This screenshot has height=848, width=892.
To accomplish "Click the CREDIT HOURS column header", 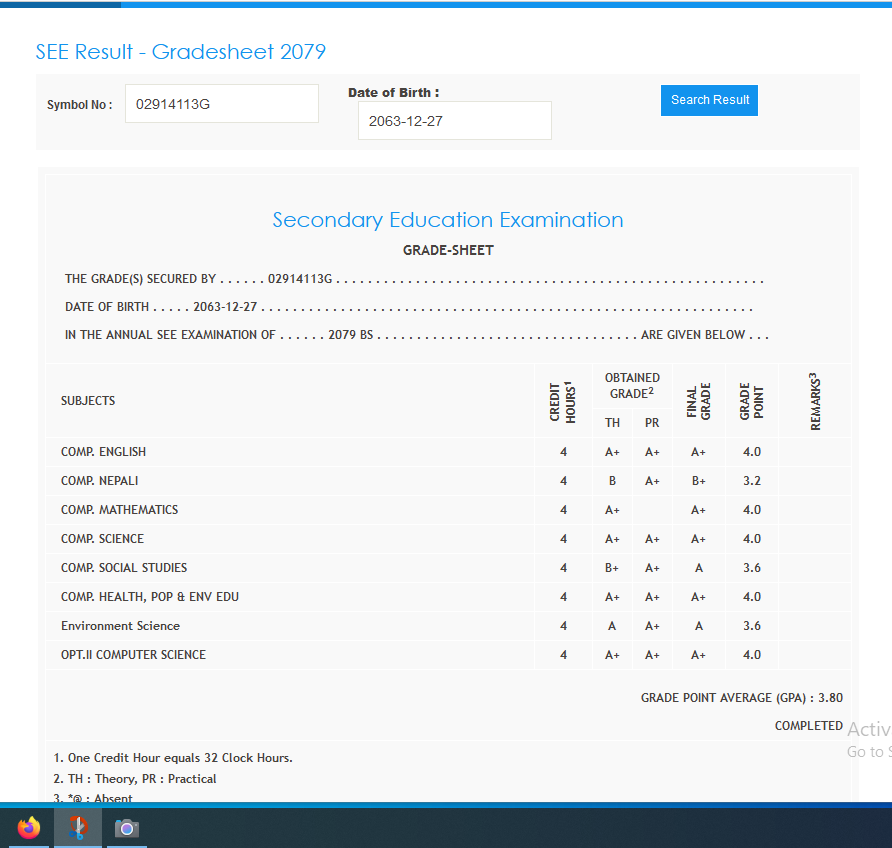I will (x=563, y=401).
